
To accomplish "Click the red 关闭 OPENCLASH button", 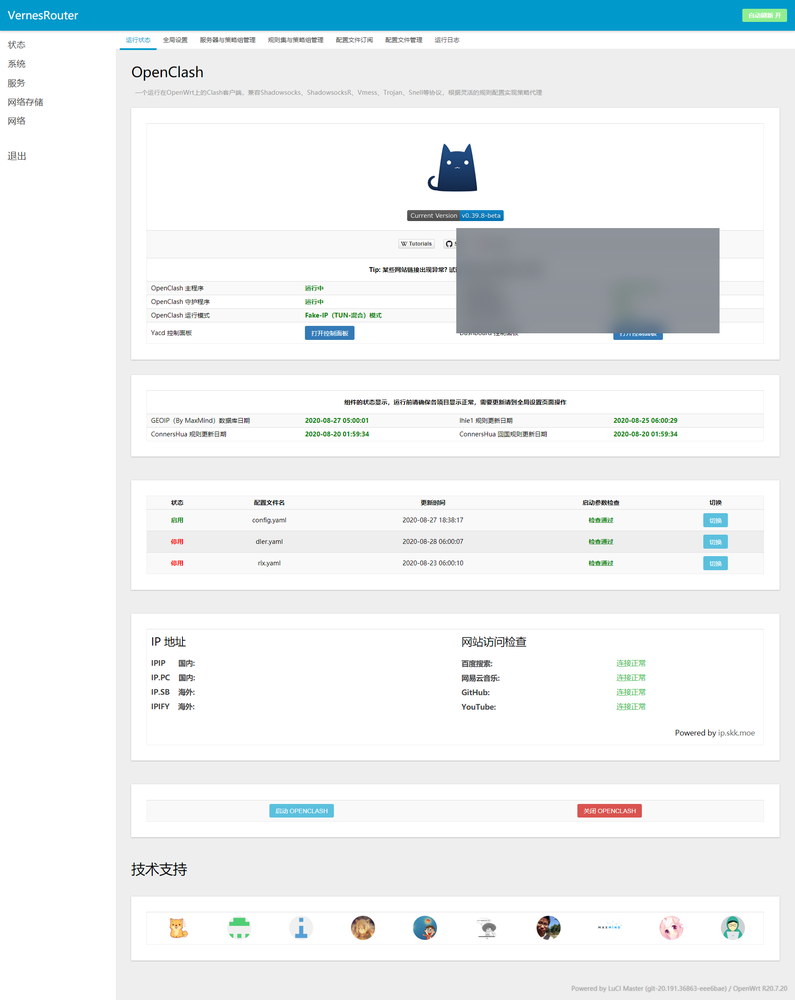I will pos(609,811).
